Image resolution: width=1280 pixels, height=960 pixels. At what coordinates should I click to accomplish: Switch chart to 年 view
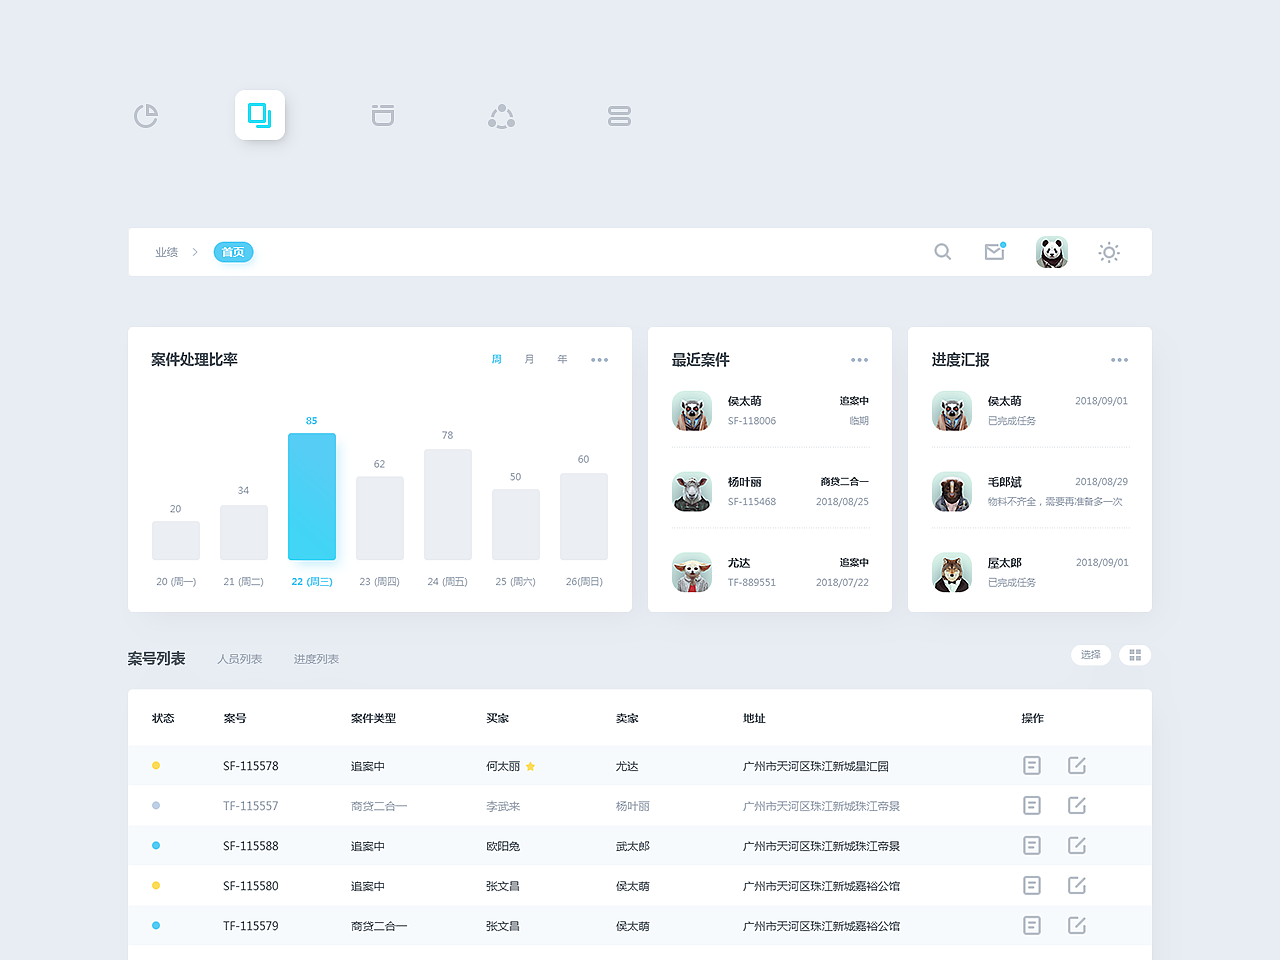[562, 359]
